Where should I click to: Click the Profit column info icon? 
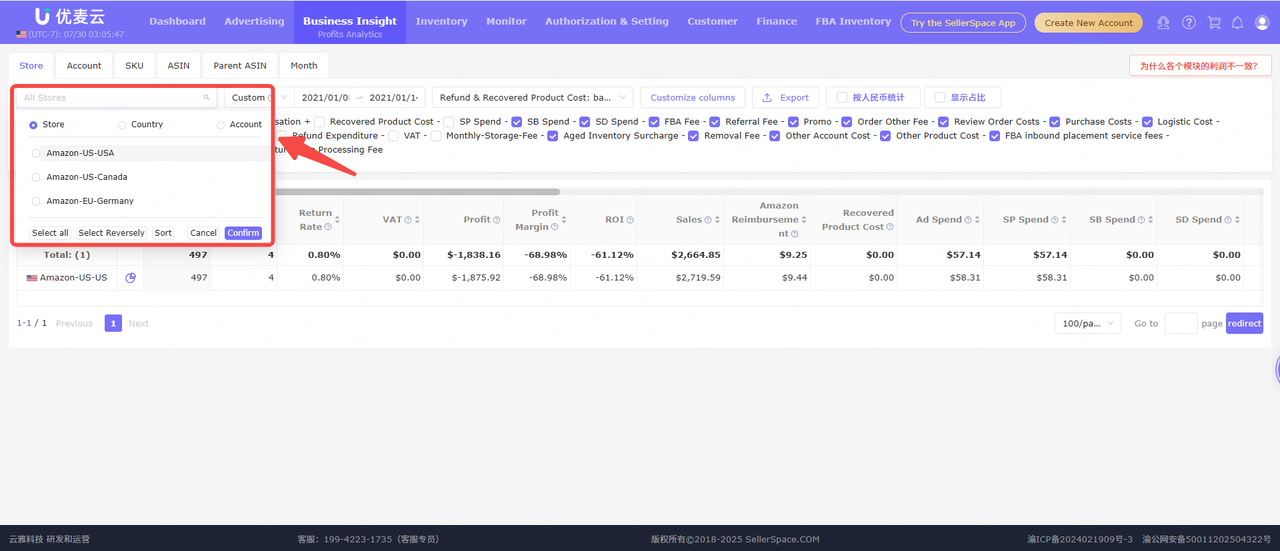click(x=498, y=220)
